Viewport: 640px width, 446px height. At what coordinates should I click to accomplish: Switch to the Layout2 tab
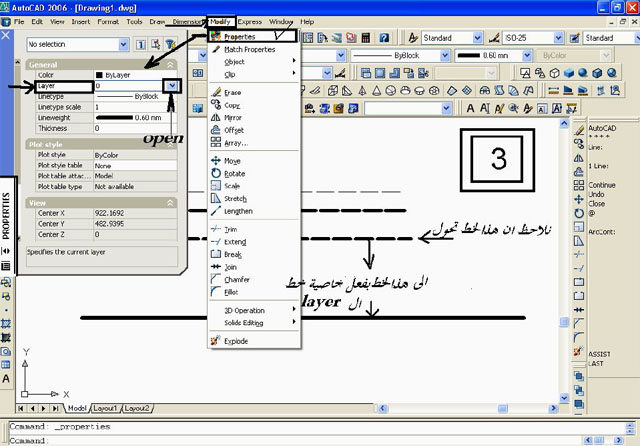(x=137, y=408)
